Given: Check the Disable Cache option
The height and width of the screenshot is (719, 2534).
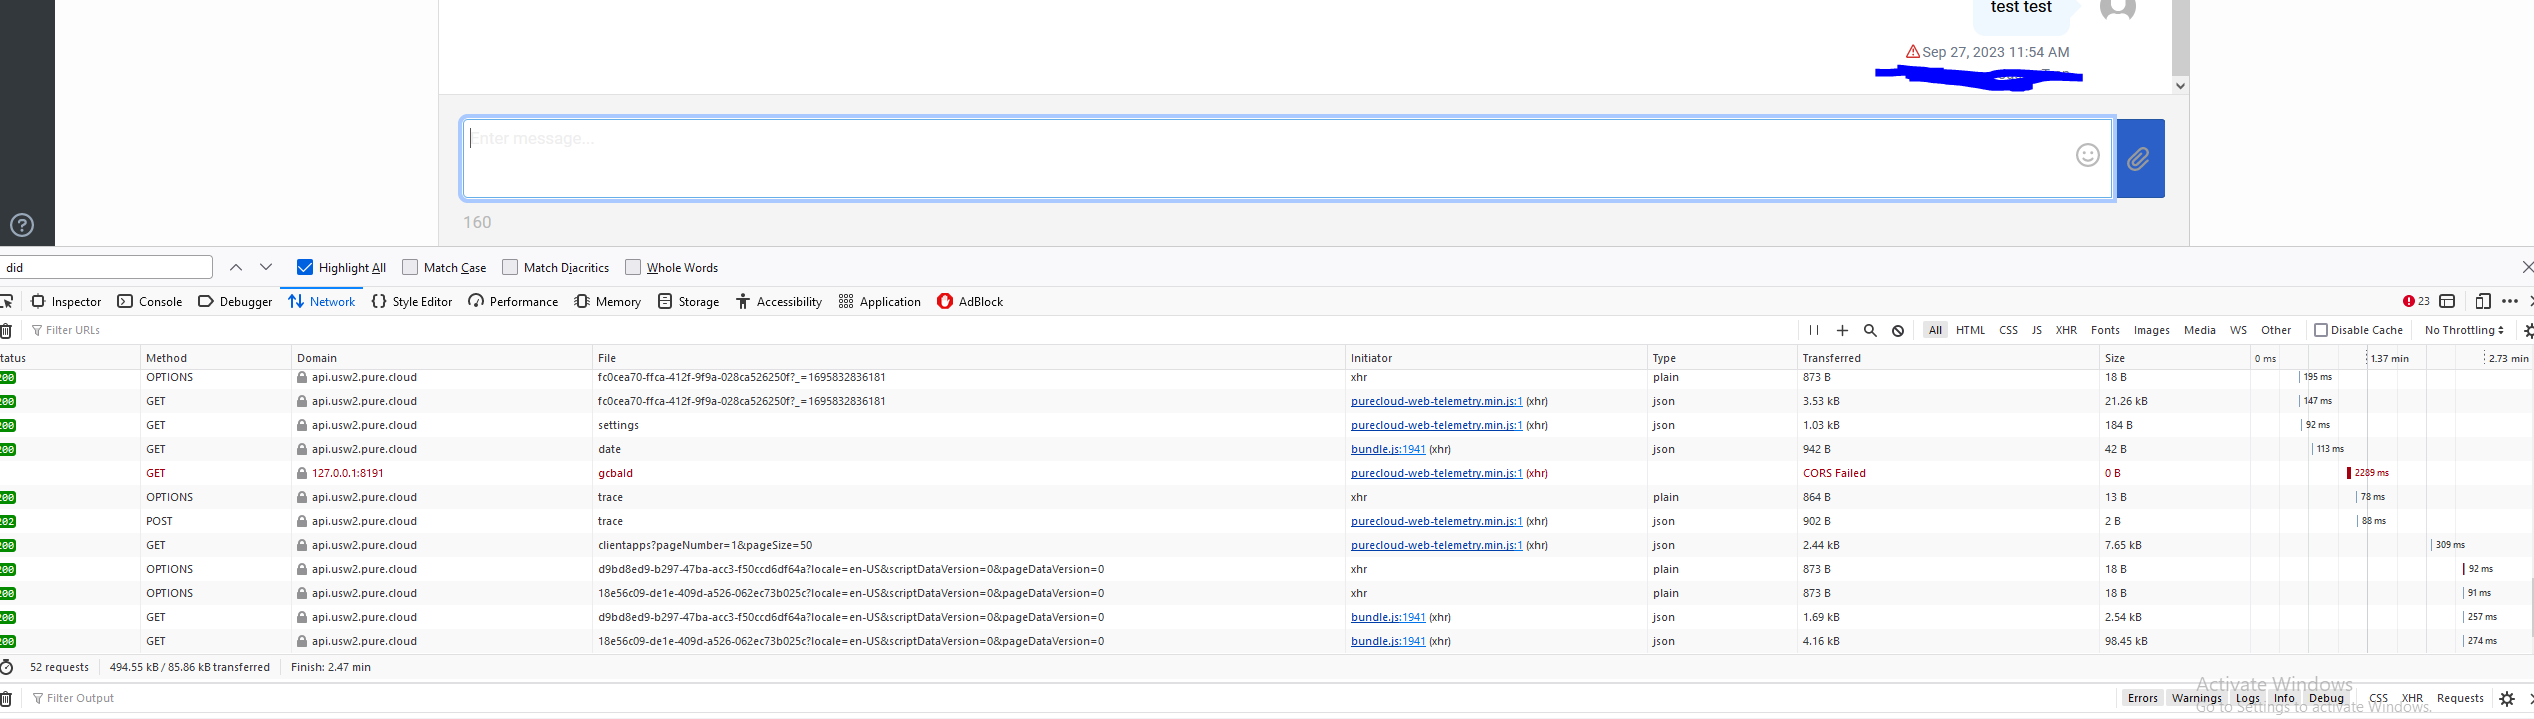Looking at the screenshot, I should (2321, 330).
